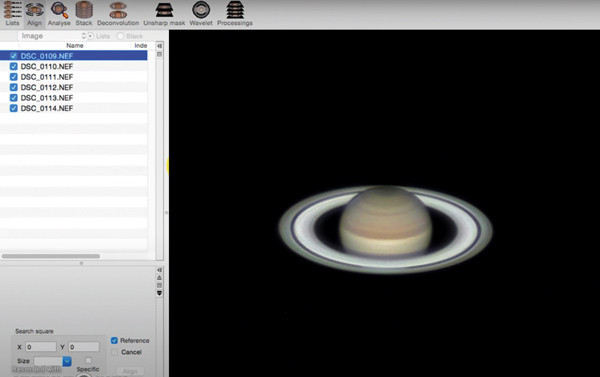
Task: Open the Image popup selector
Action: (x=52, y=36)
